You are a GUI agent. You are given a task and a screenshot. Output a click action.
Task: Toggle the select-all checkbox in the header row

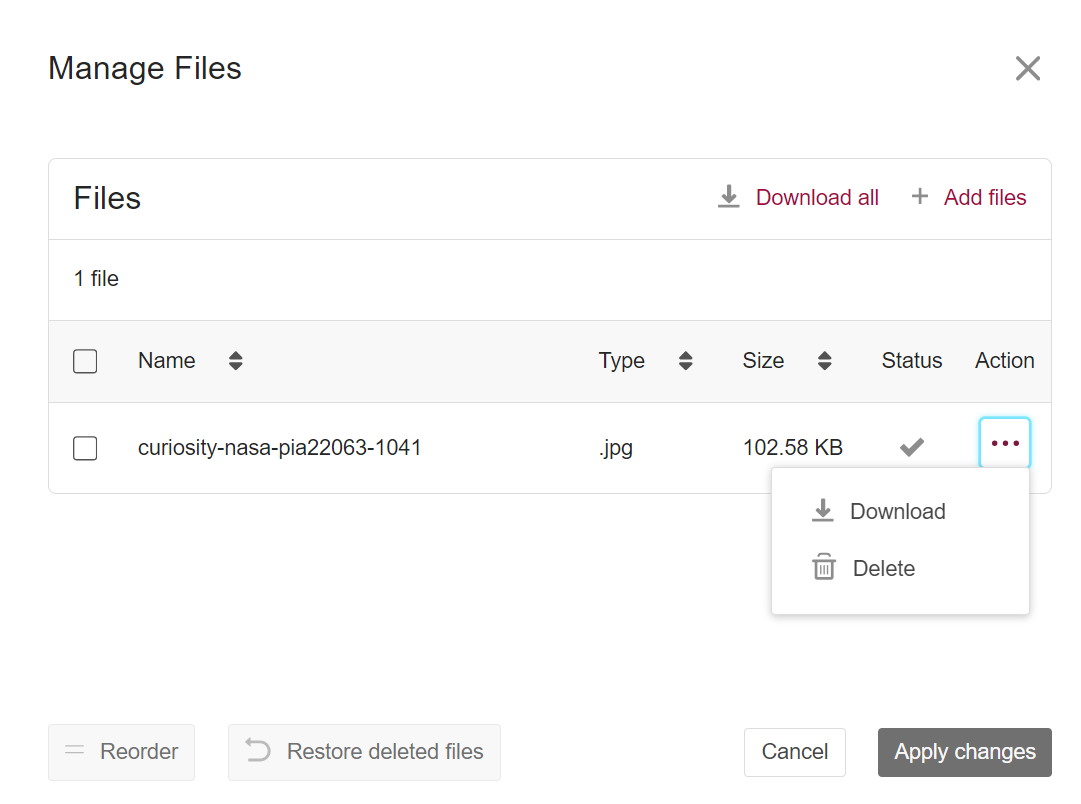[x=85, y=361]
